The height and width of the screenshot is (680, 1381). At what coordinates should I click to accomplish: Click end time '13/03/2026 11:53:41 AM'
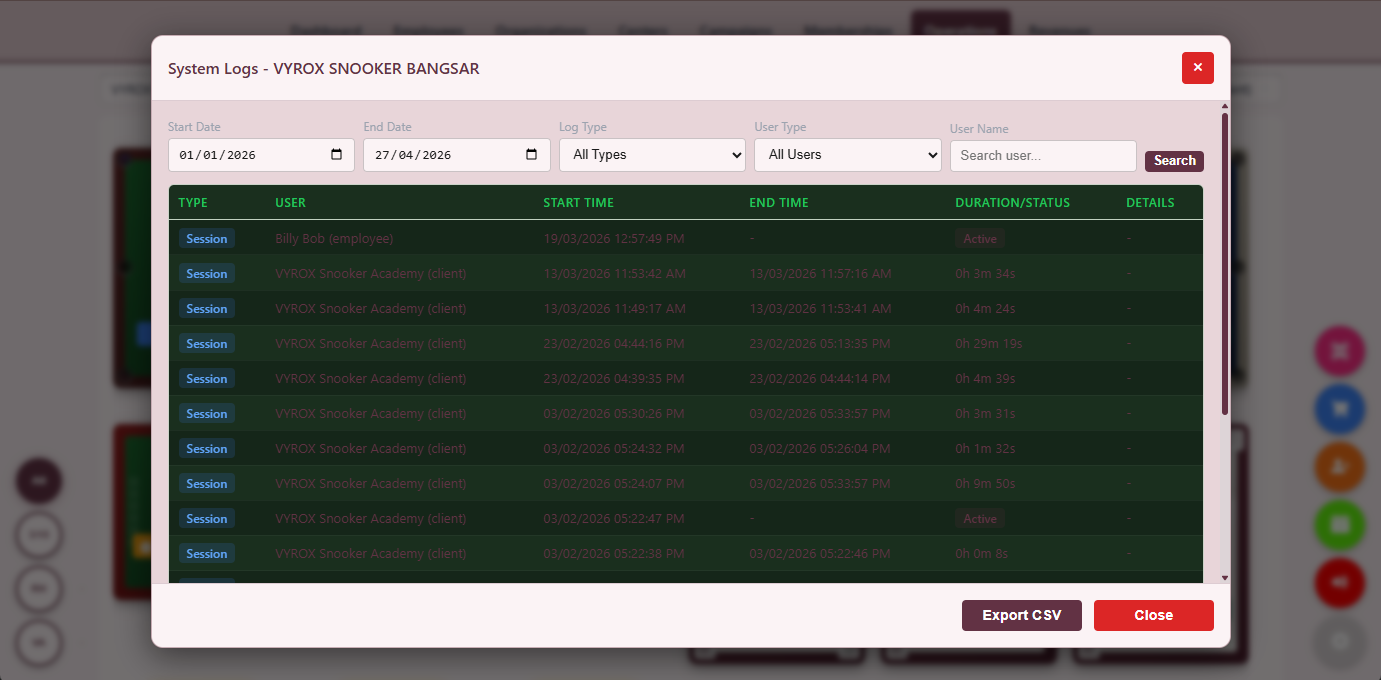click(x=820, y=309)
